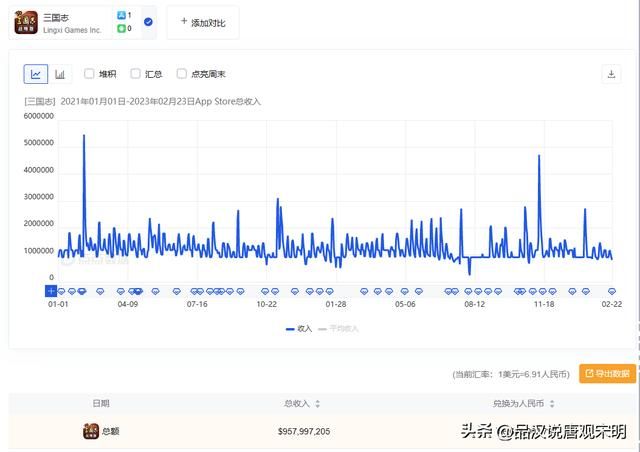Click the 总额 row app icon
The width and height of the screenshot is (640, 452).
(91, 431)
